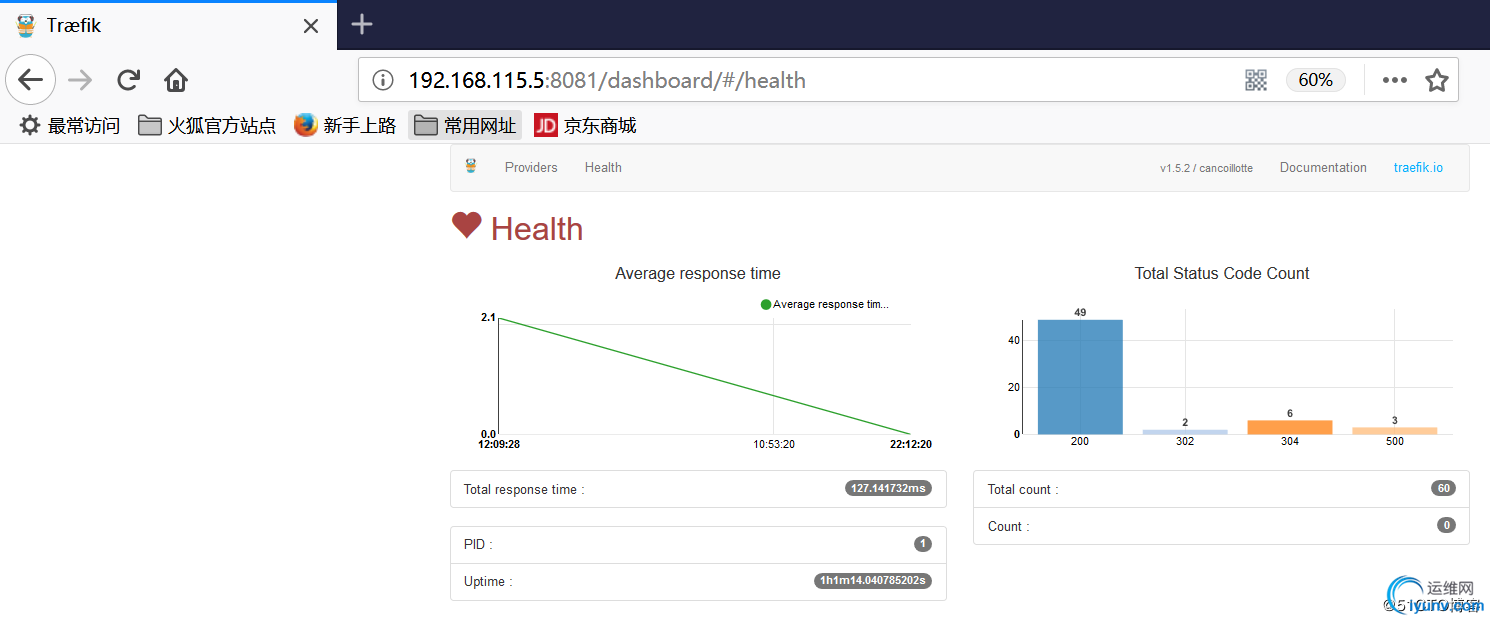Click the browser back arrow button
The width and height of the screenshot is (1490, 622).
click(30, 80)
